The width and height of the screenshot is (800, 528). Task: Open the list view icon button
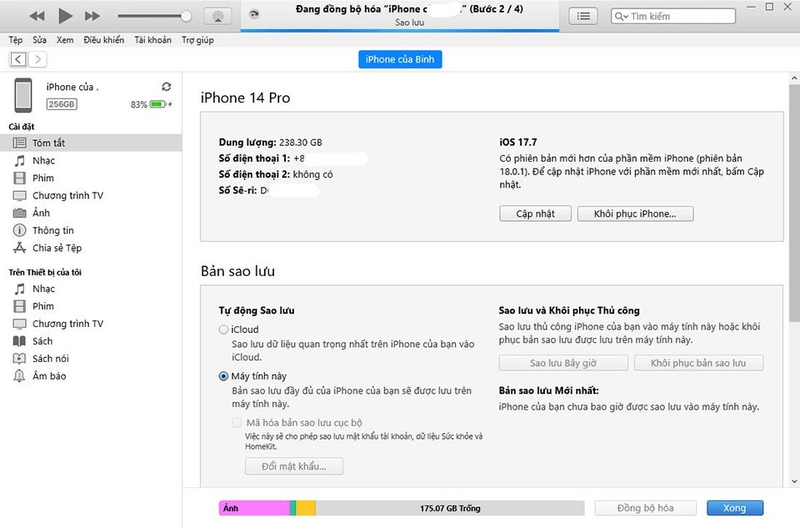(x=583, y=16)
